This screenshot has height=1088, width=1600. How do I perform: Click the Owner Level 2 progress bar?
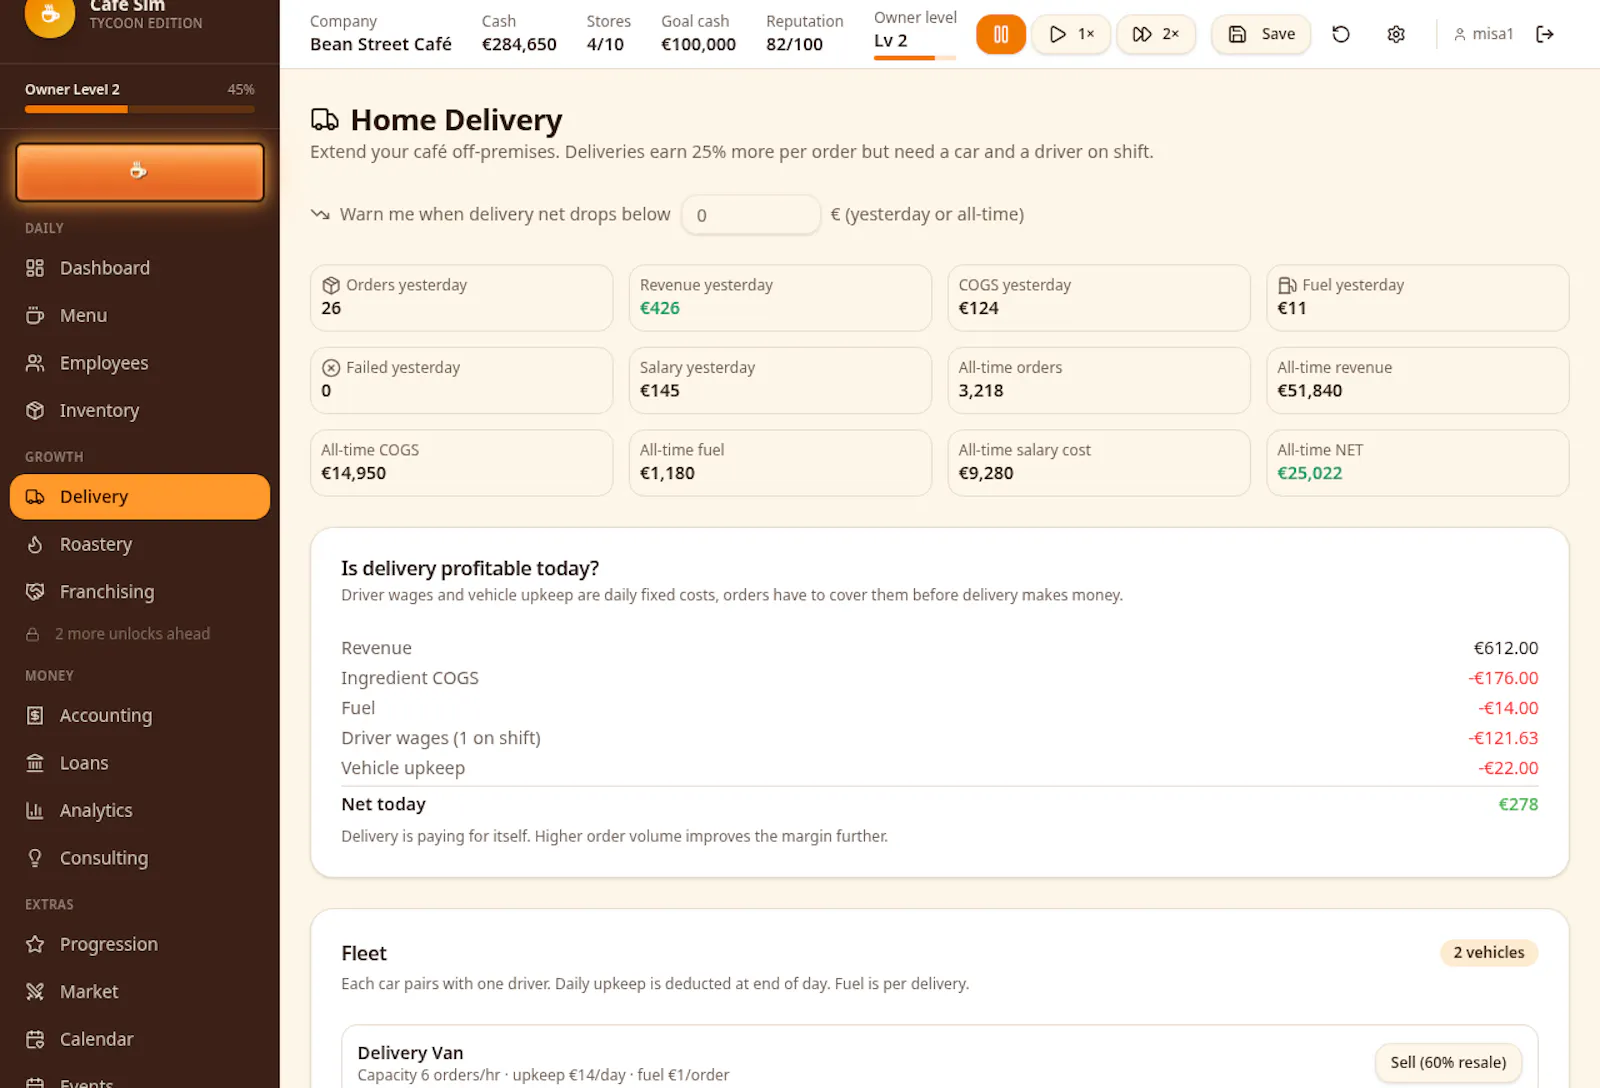140,109
